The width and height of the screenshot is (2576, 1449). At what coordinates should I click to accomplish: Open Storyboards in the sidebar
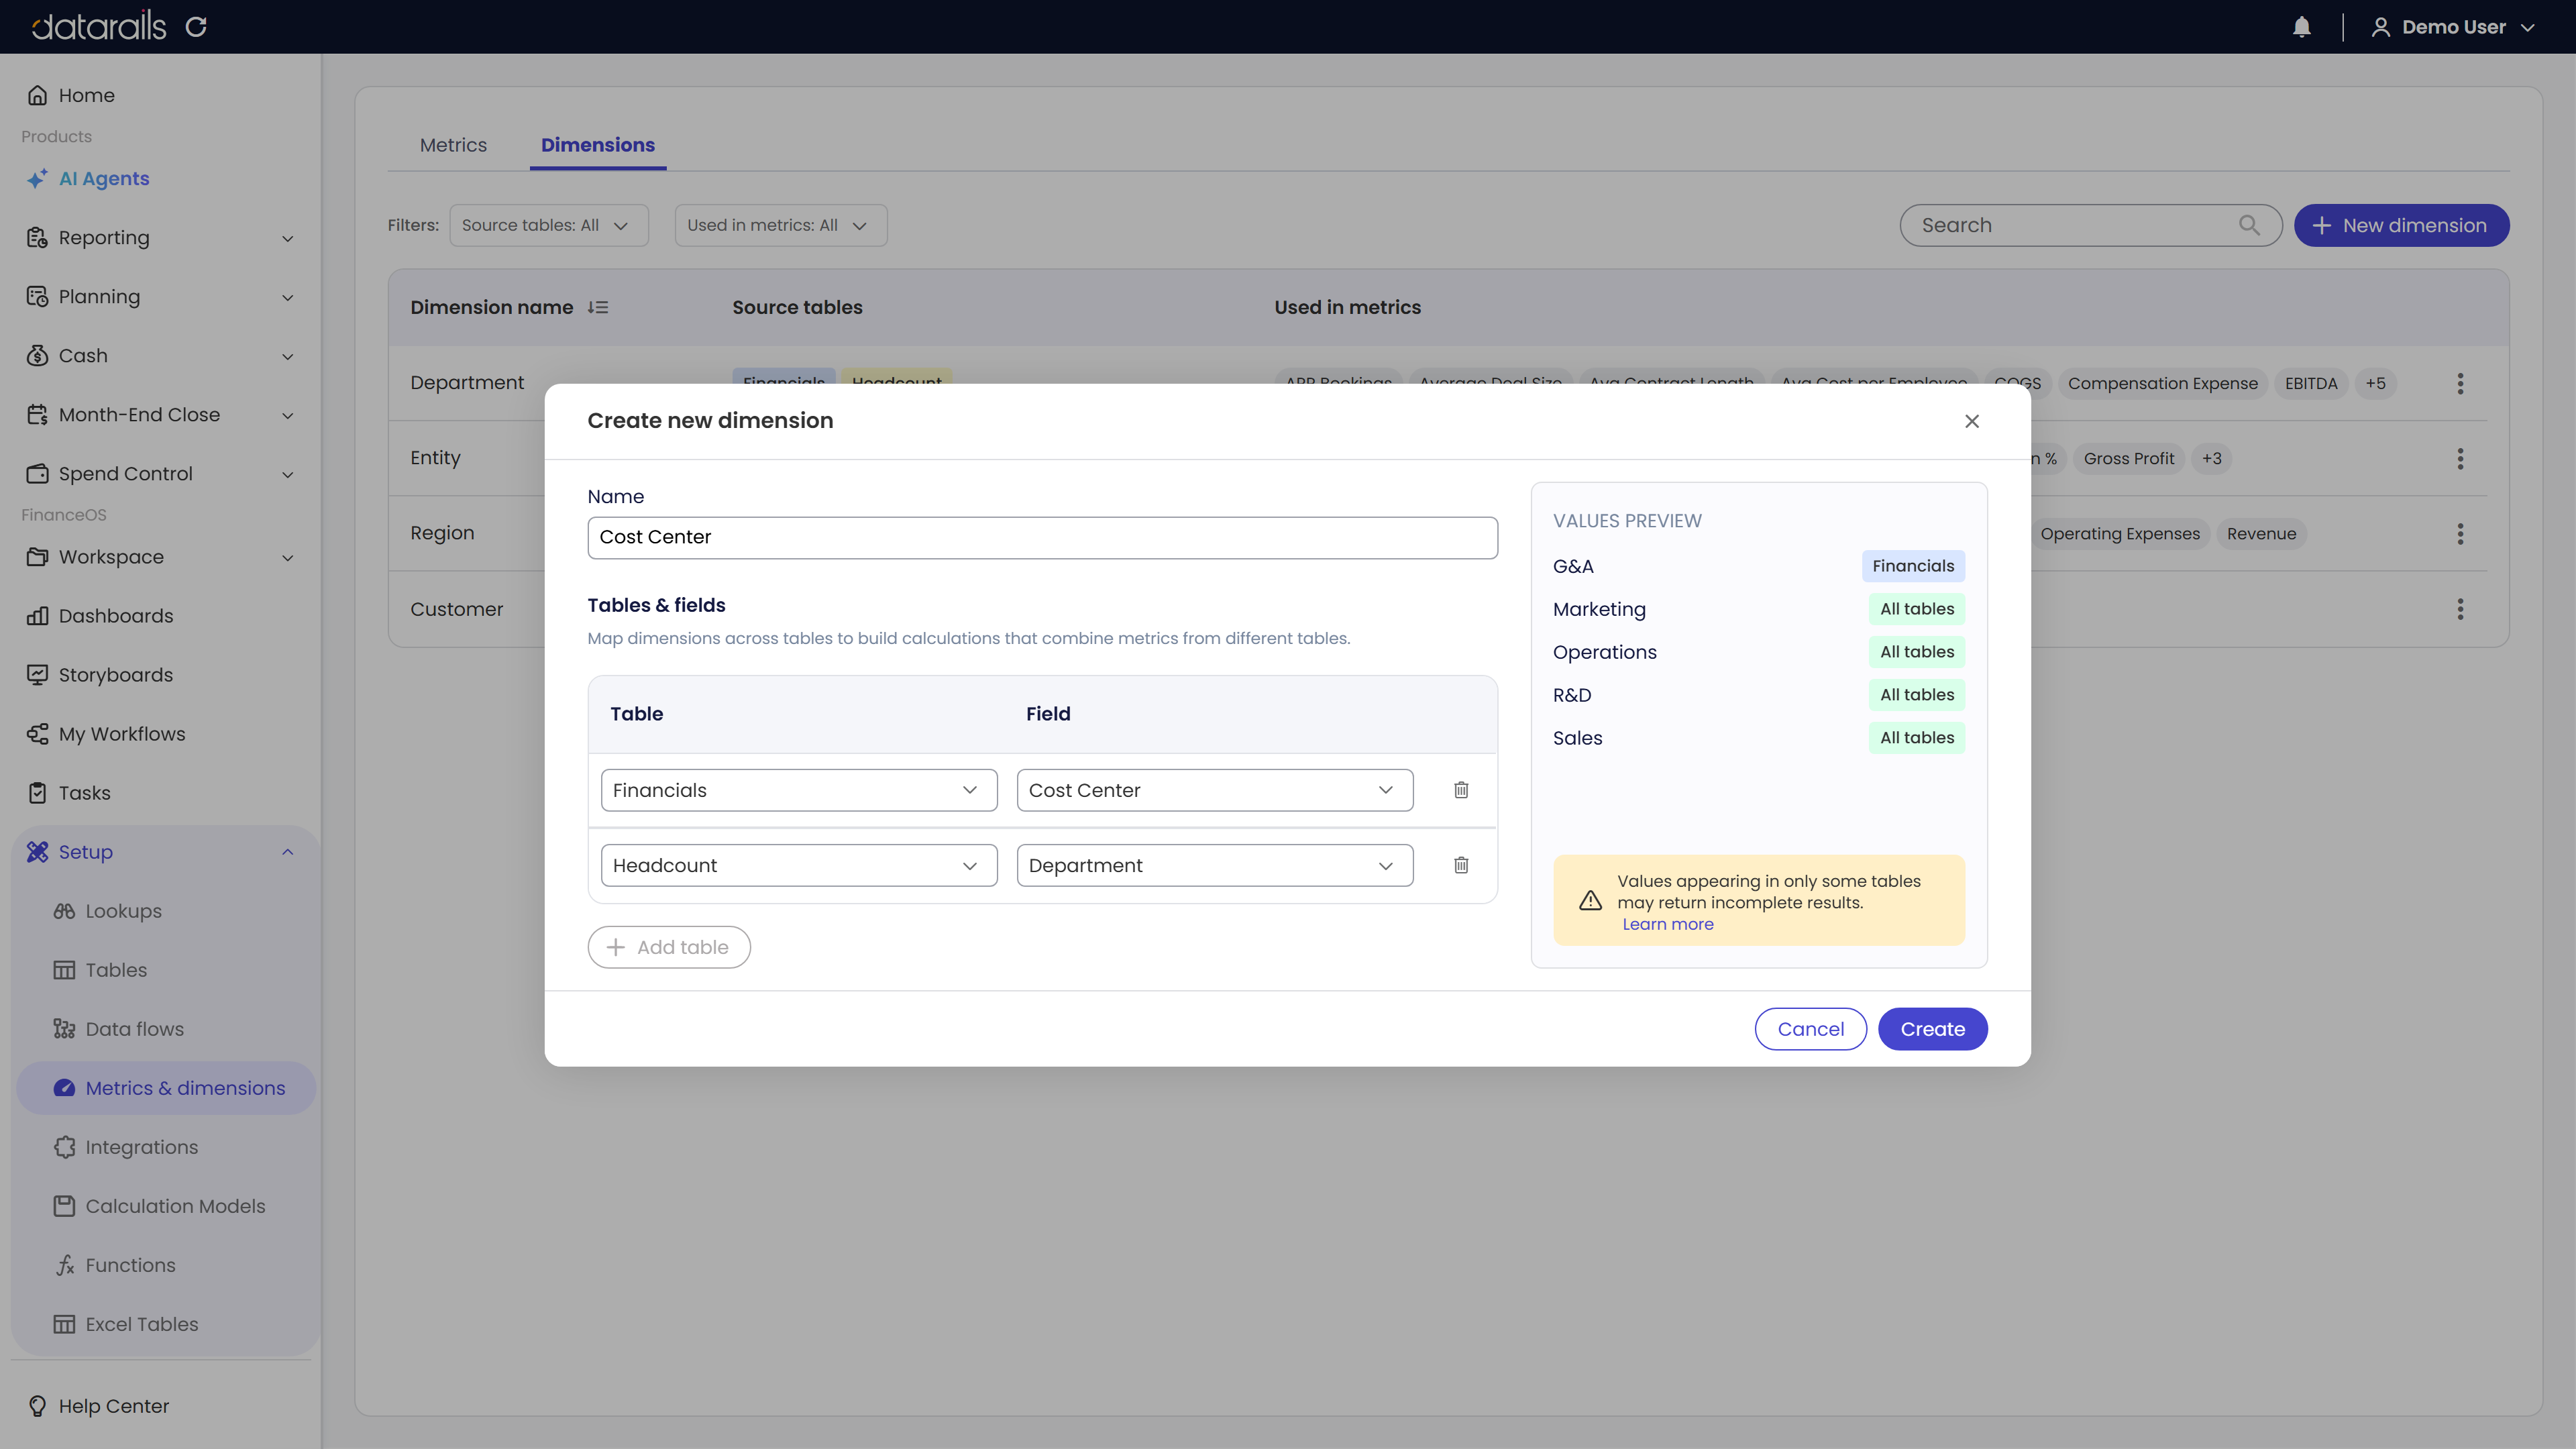(x=116, y=675)
